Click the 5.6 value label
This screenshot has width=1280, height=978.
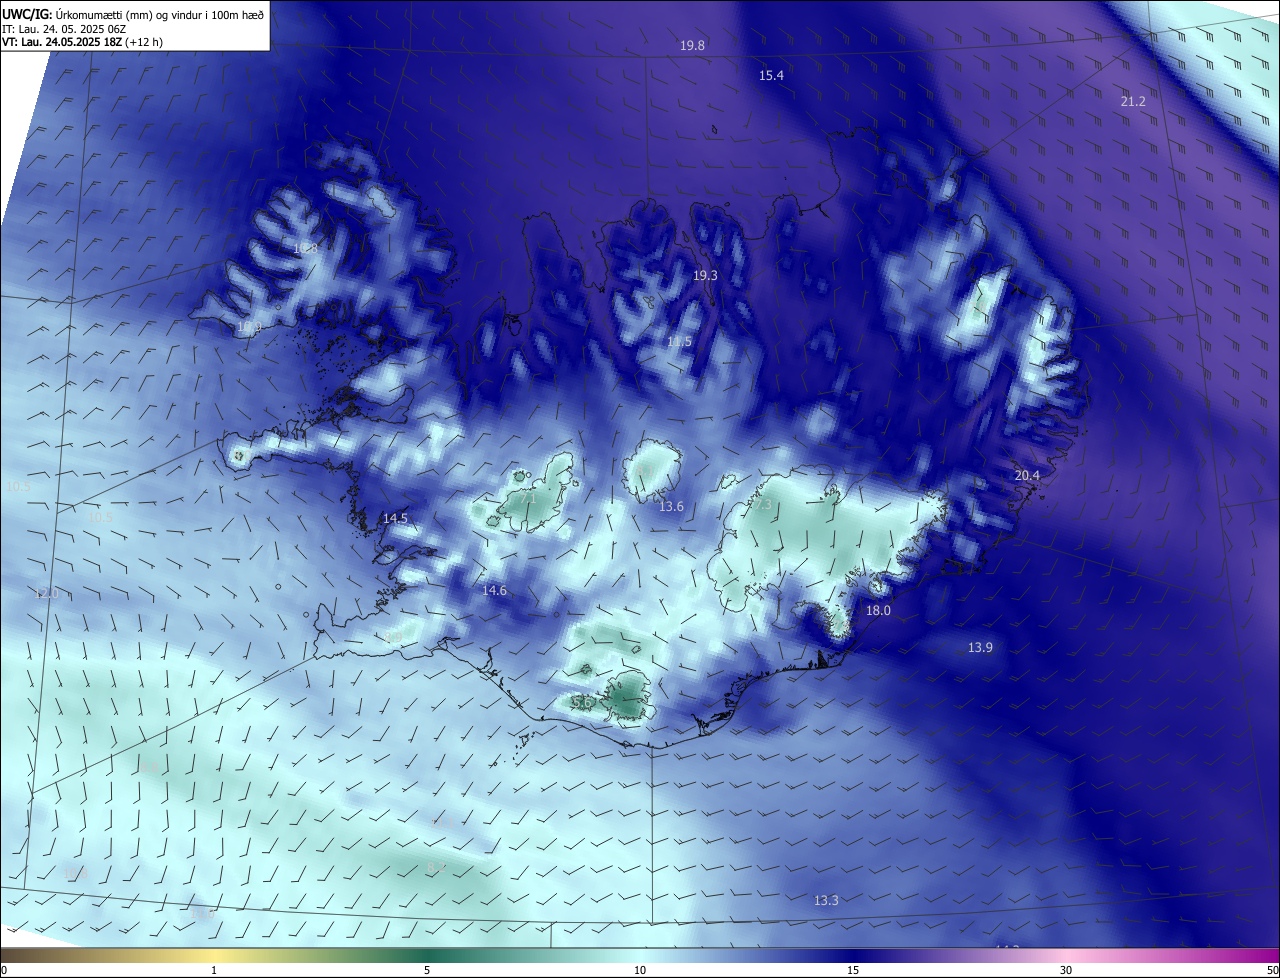coord(583,703)
